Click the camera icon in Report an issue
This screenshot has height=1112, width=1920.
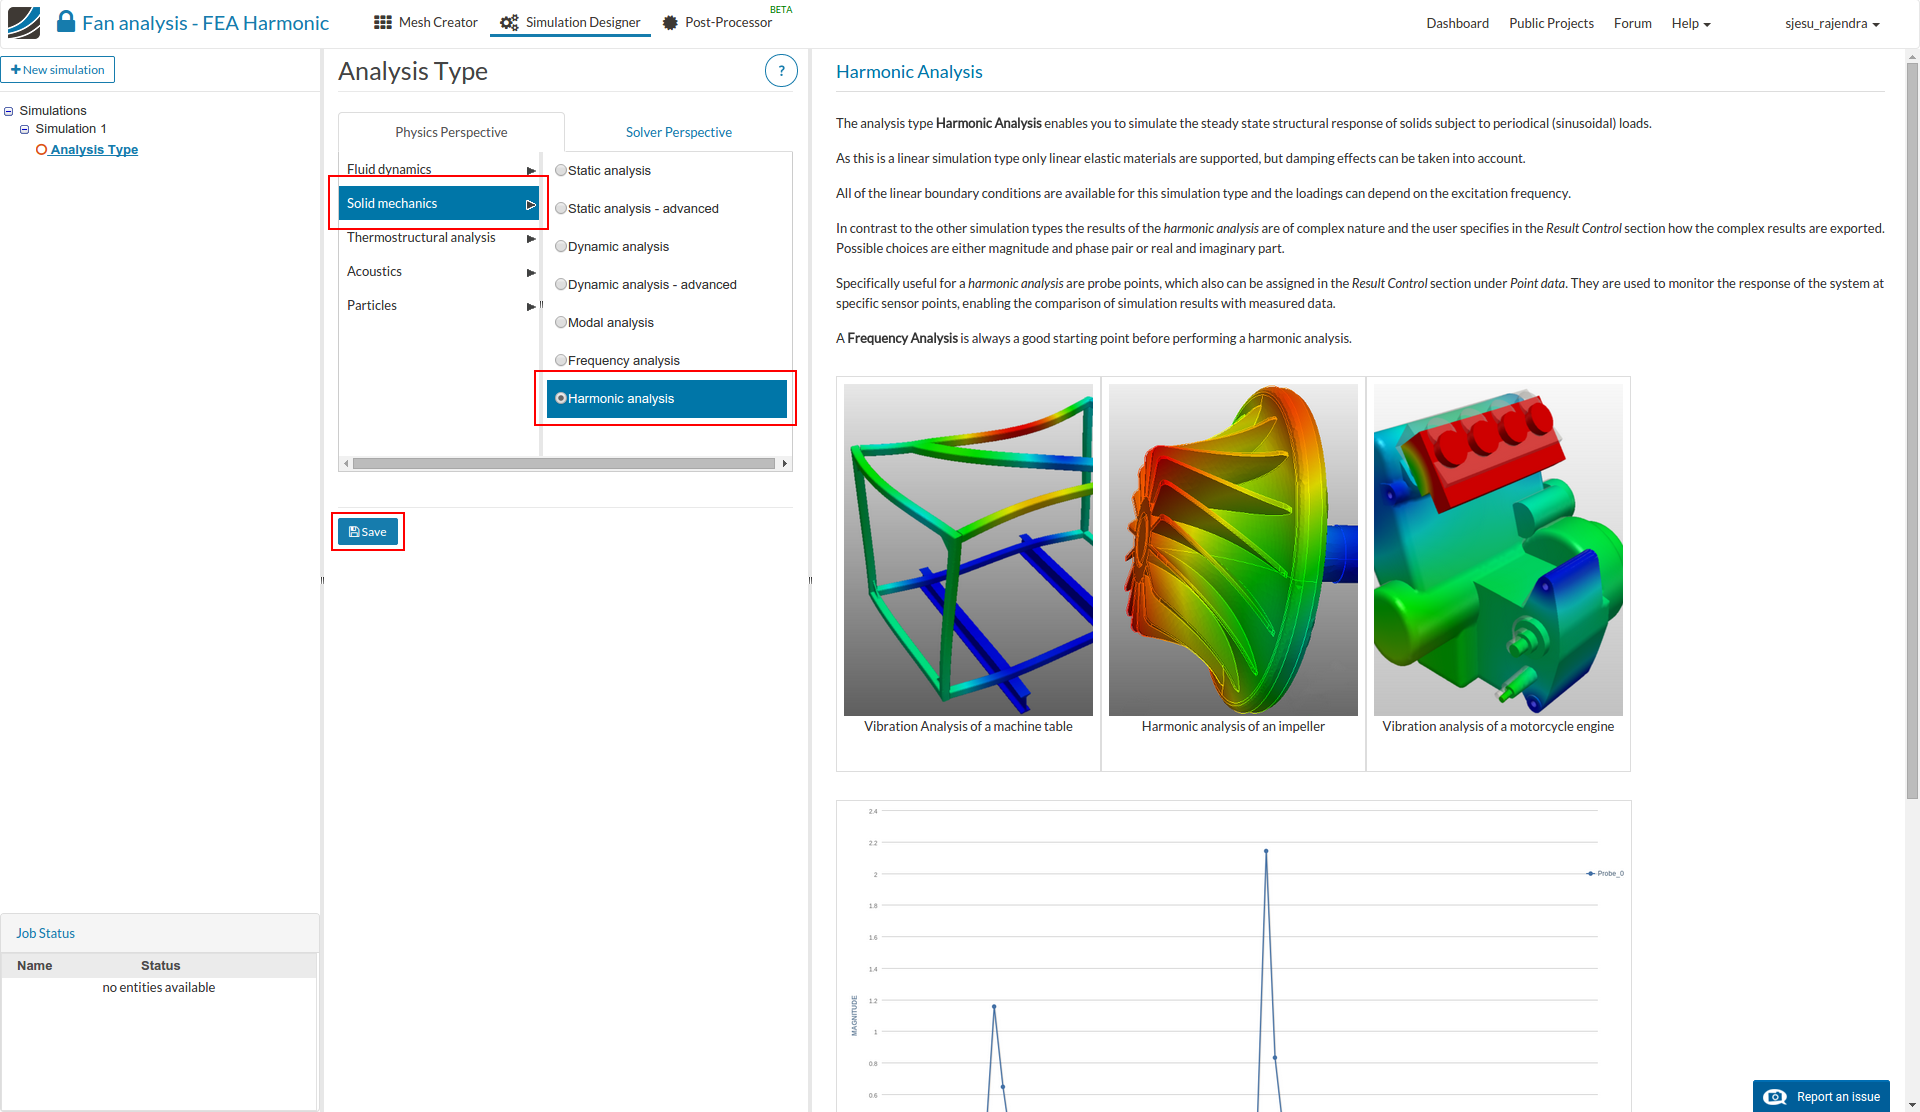(1775, 1097)
